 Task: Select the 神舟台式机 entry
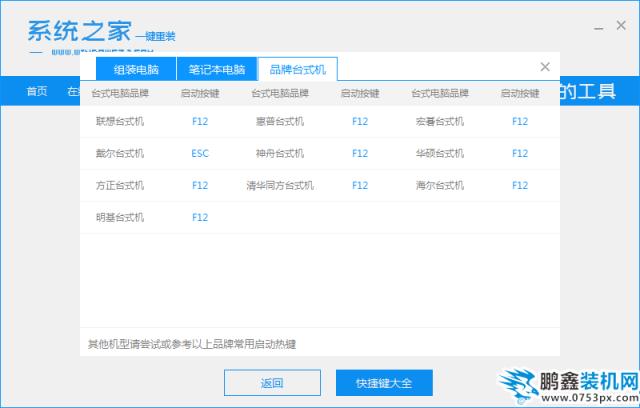point(280,153)
